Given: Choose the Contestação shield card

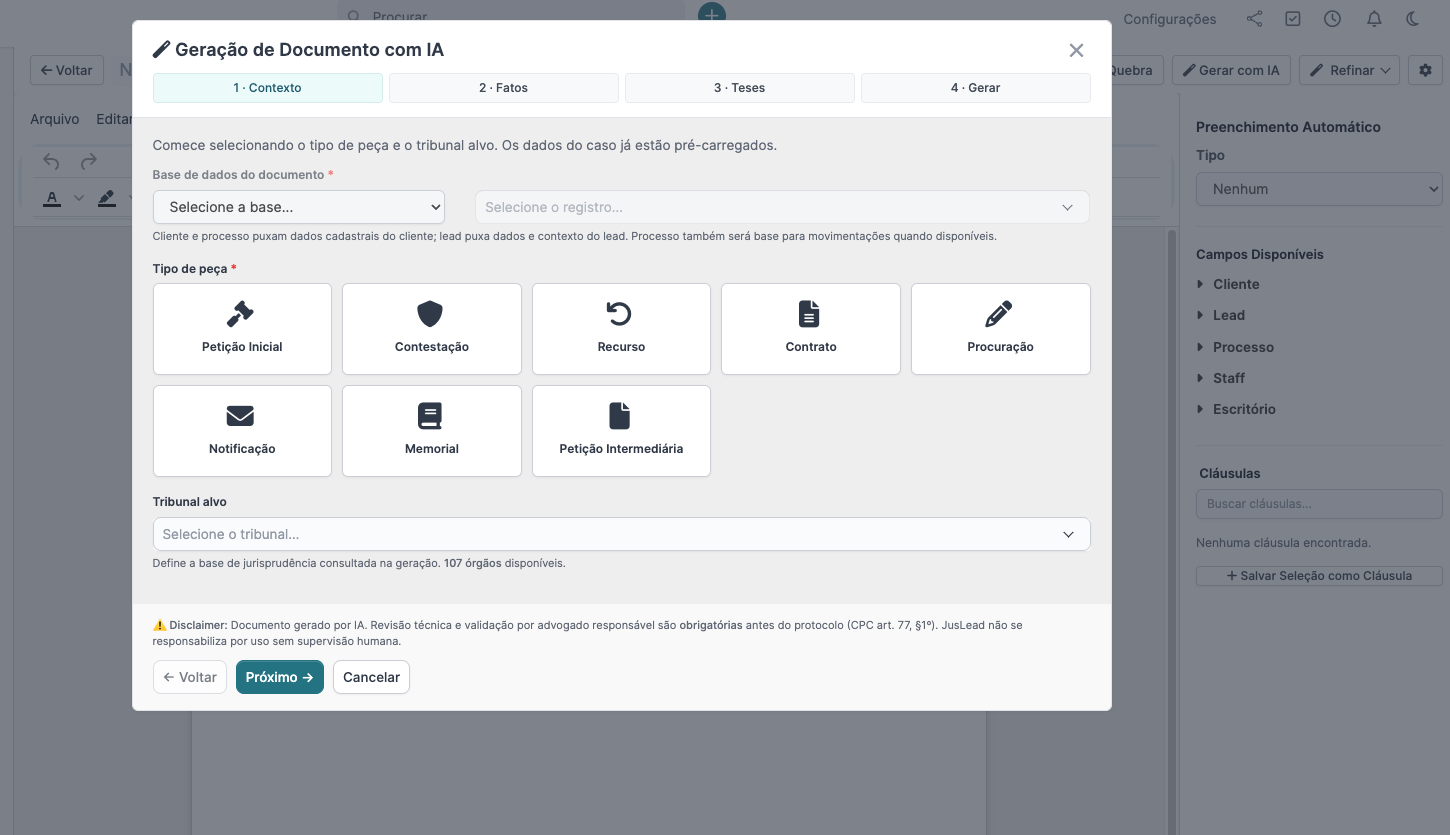Looking at the screenshot, I should 432,329.
